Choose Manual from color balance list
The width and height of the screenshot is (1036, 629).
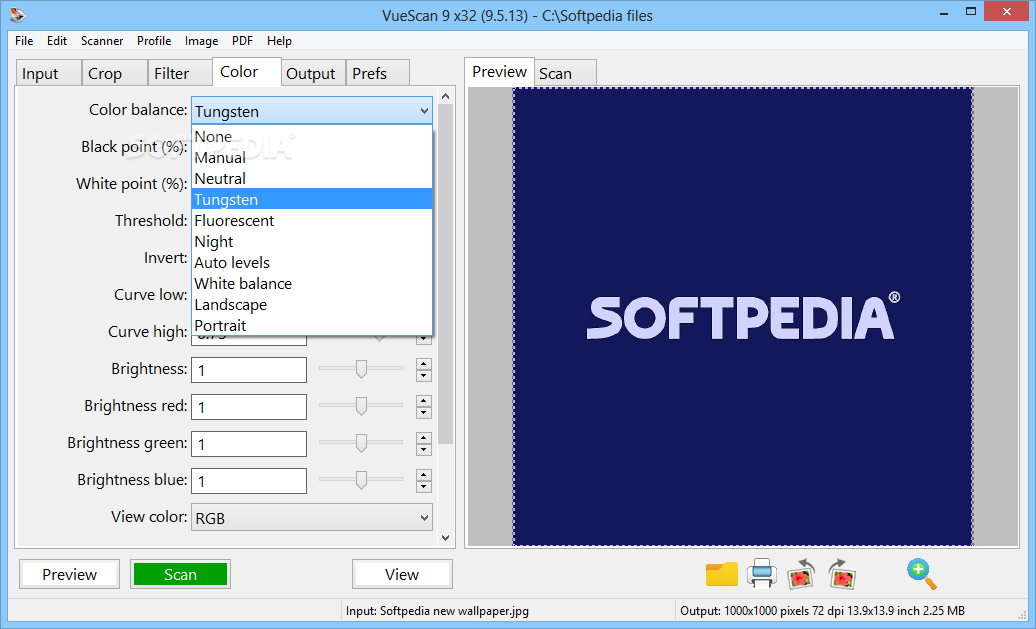(312, 158)
